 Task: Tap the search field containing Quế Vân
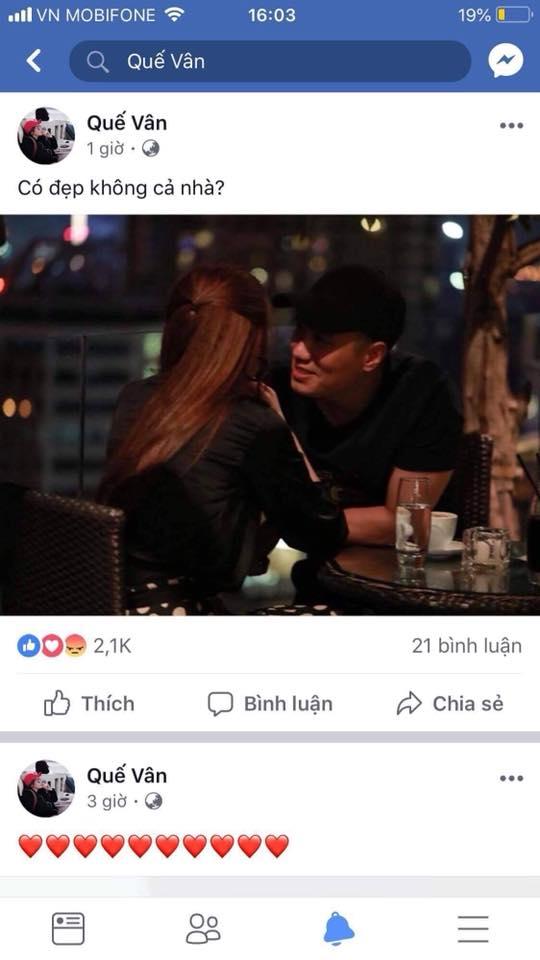(x=270, y=61)
